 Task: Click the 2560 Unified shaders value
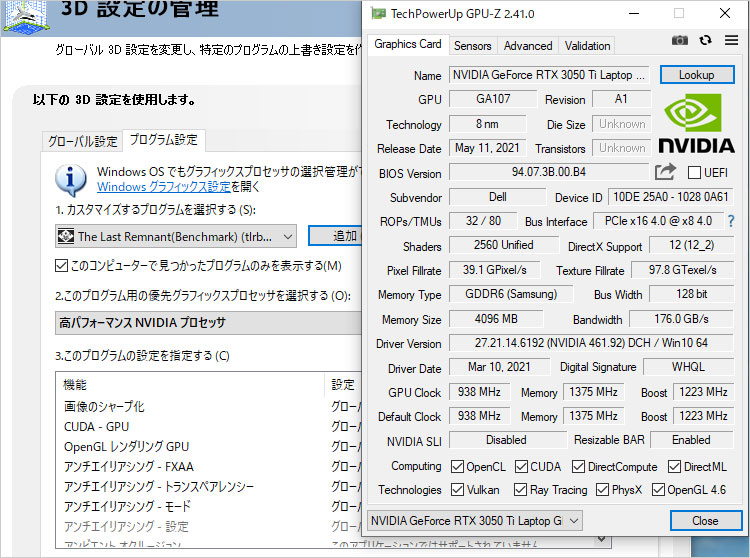pyautogui.click(x=504, y=245)
